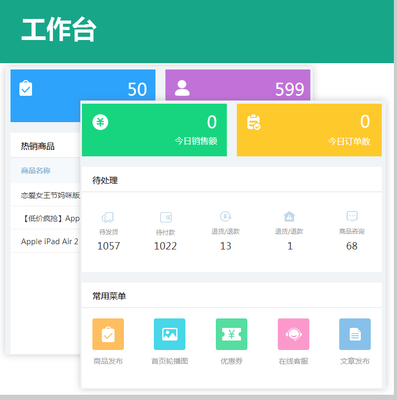Select the 【低价疯抢】App product row
Image resolution: width=397 pixels, height=400 pixels.
click(x=45, y=218)
